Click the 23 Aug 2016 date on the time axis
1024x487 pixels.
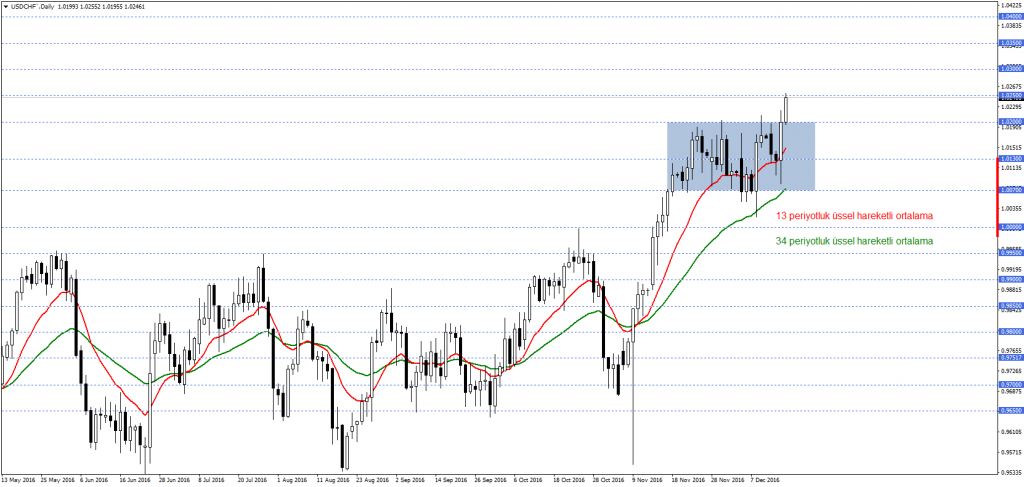[371, 480]
